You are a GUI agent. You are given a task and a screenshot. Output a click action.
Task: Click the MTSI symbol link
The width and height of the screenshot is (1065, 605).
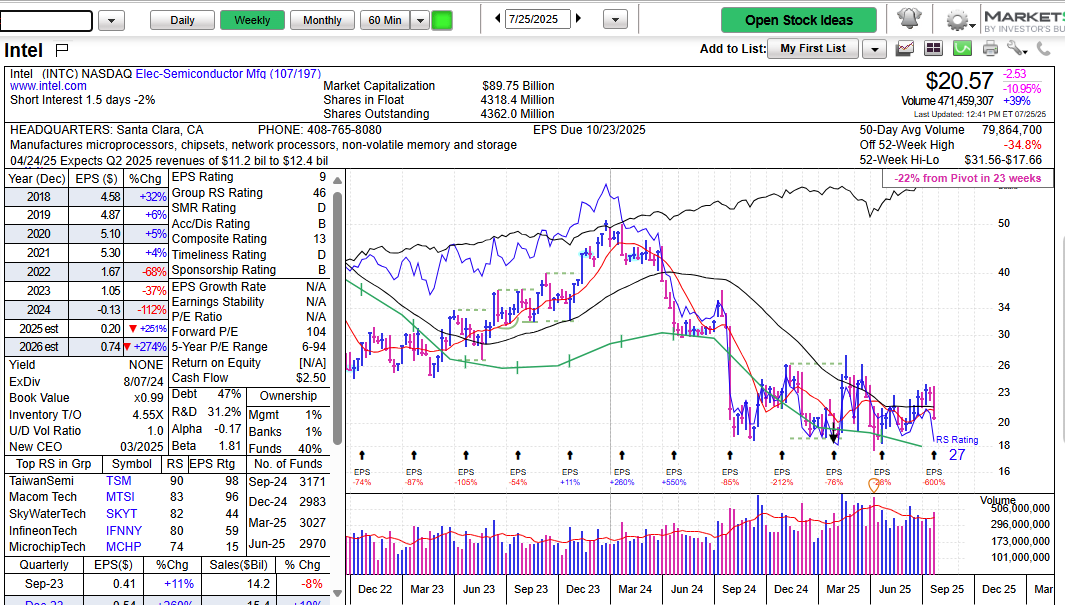pos(120,497)
